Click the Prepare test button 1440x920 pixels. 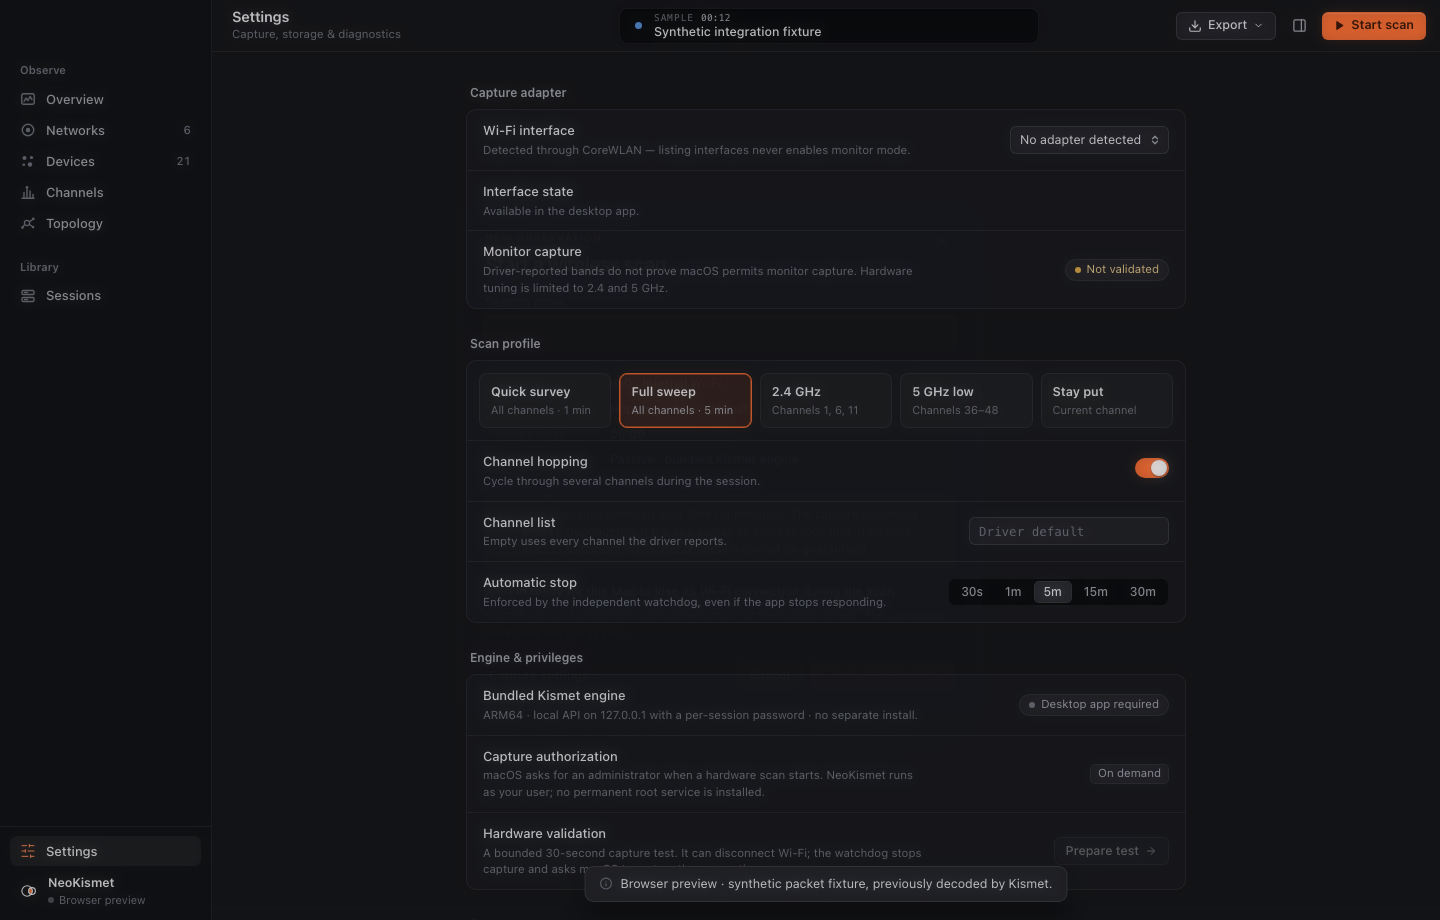[x=1111, y=851]
